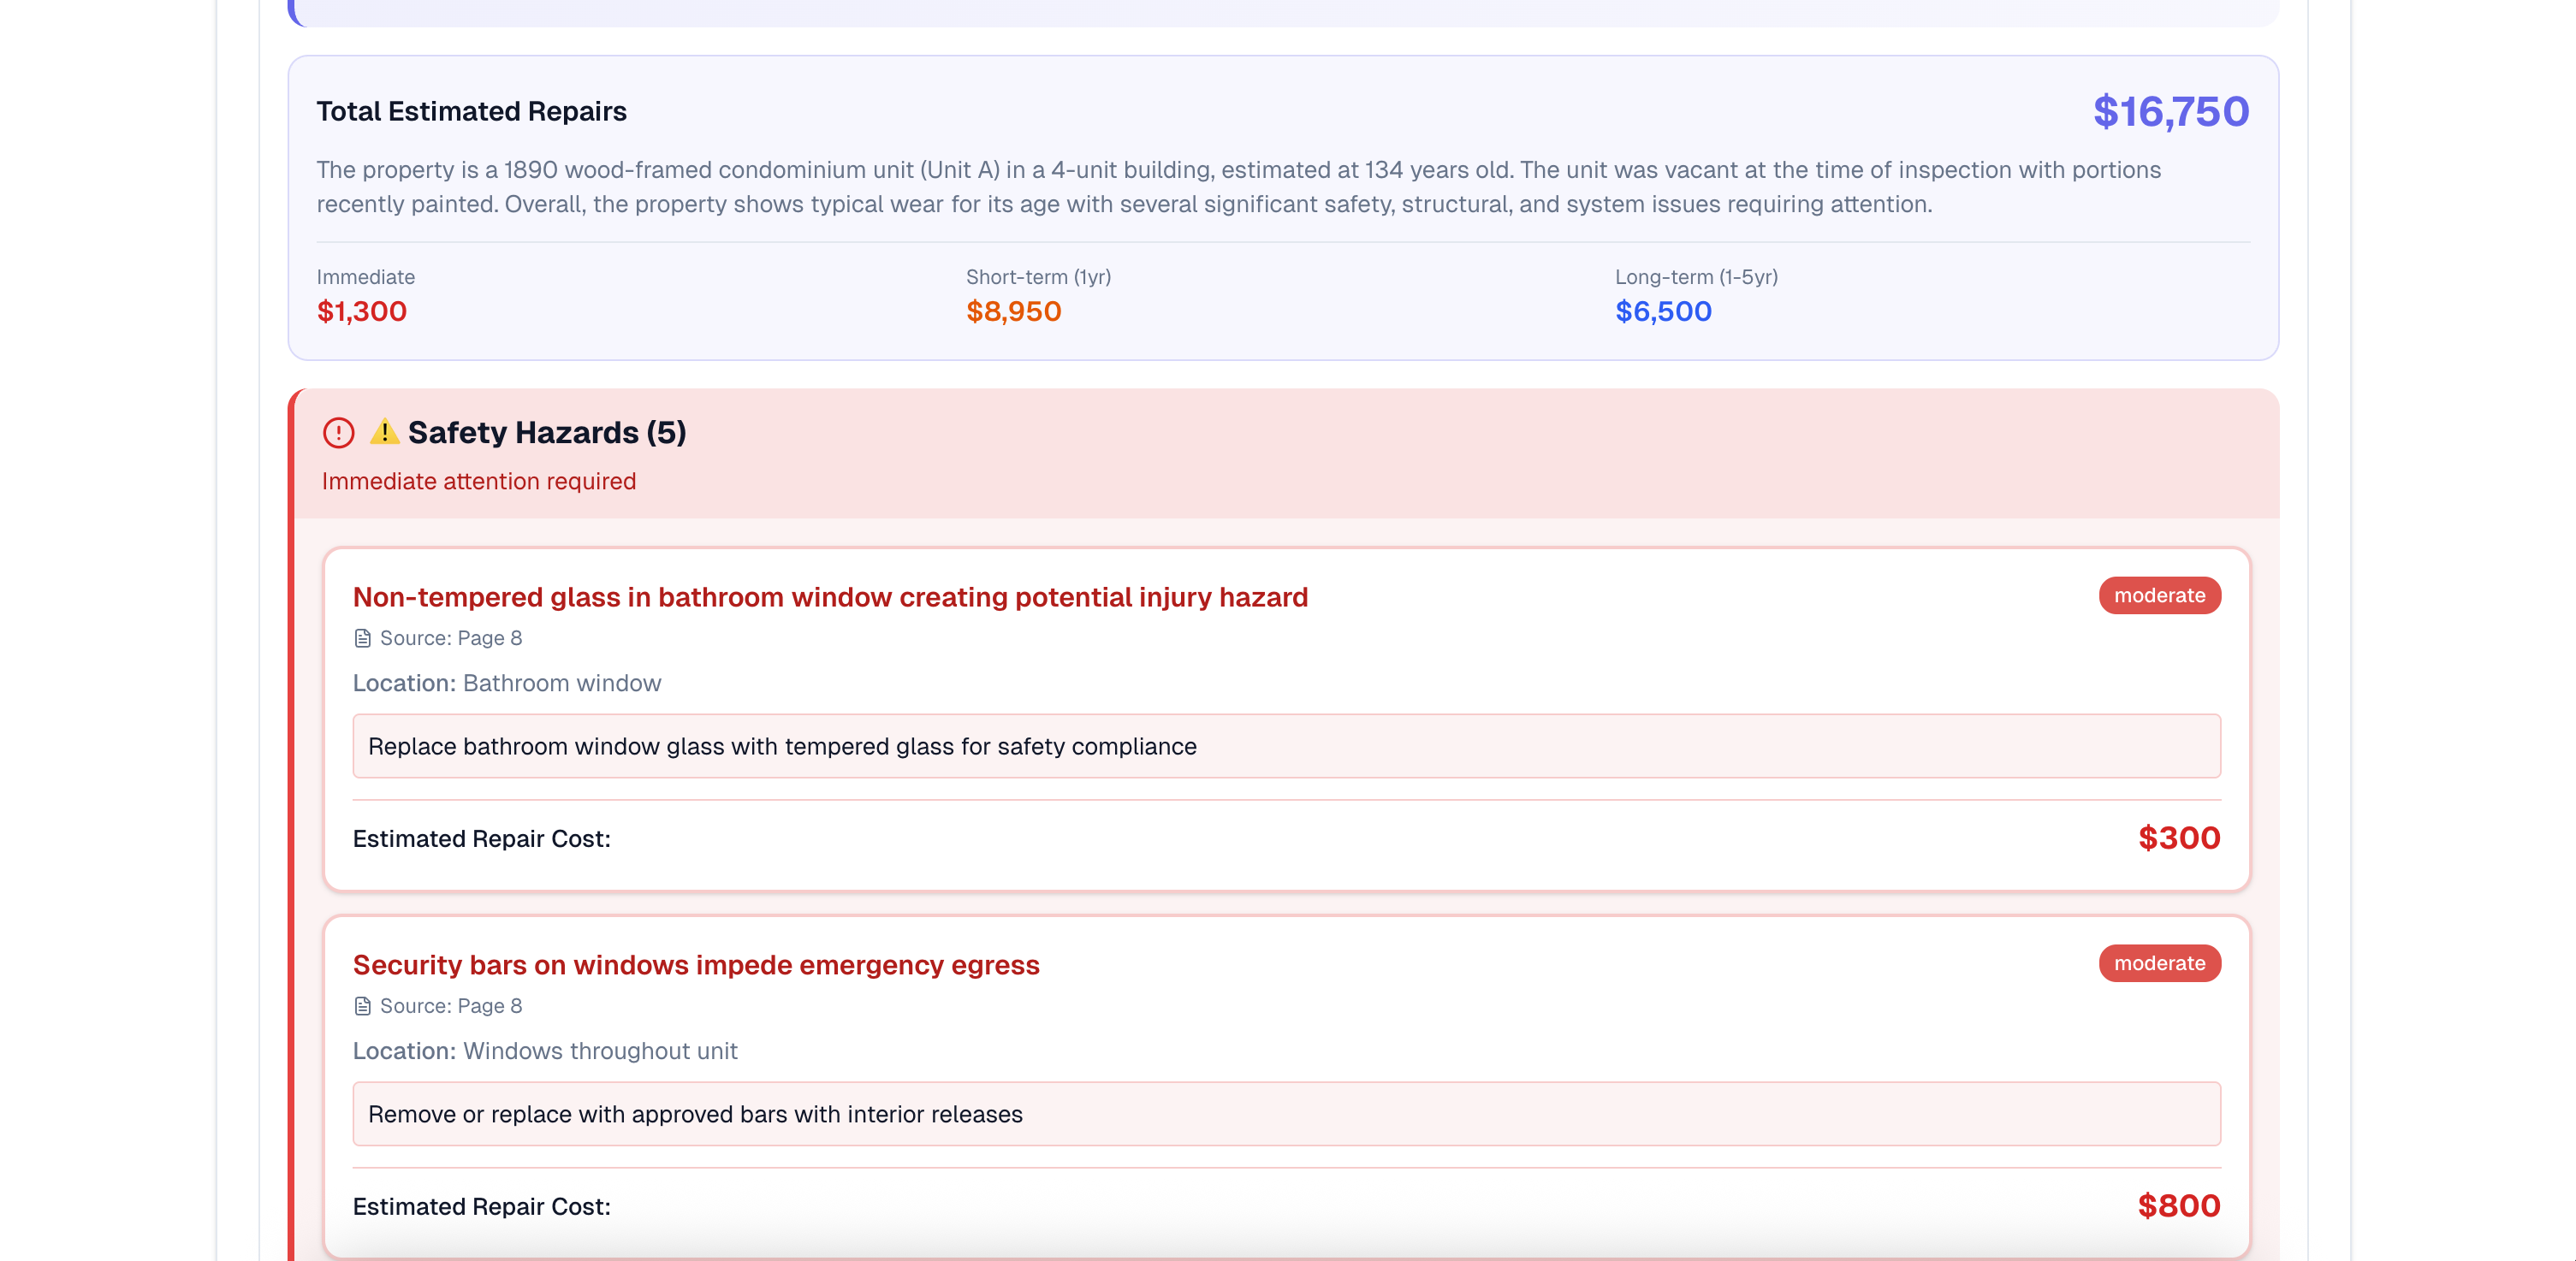Click the red alert circle icon

click(338, 433)
